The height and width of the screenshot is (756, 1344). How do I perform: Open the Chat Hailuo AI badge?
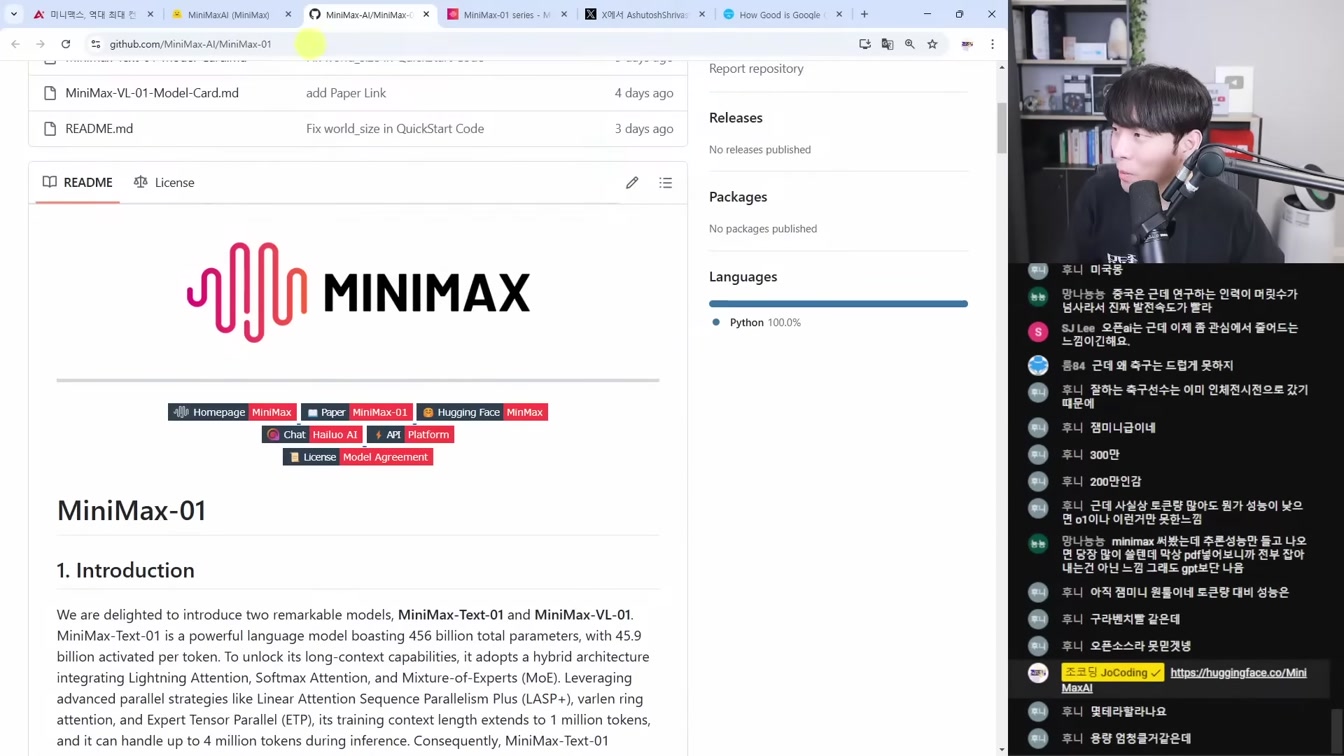pos(312,435)
